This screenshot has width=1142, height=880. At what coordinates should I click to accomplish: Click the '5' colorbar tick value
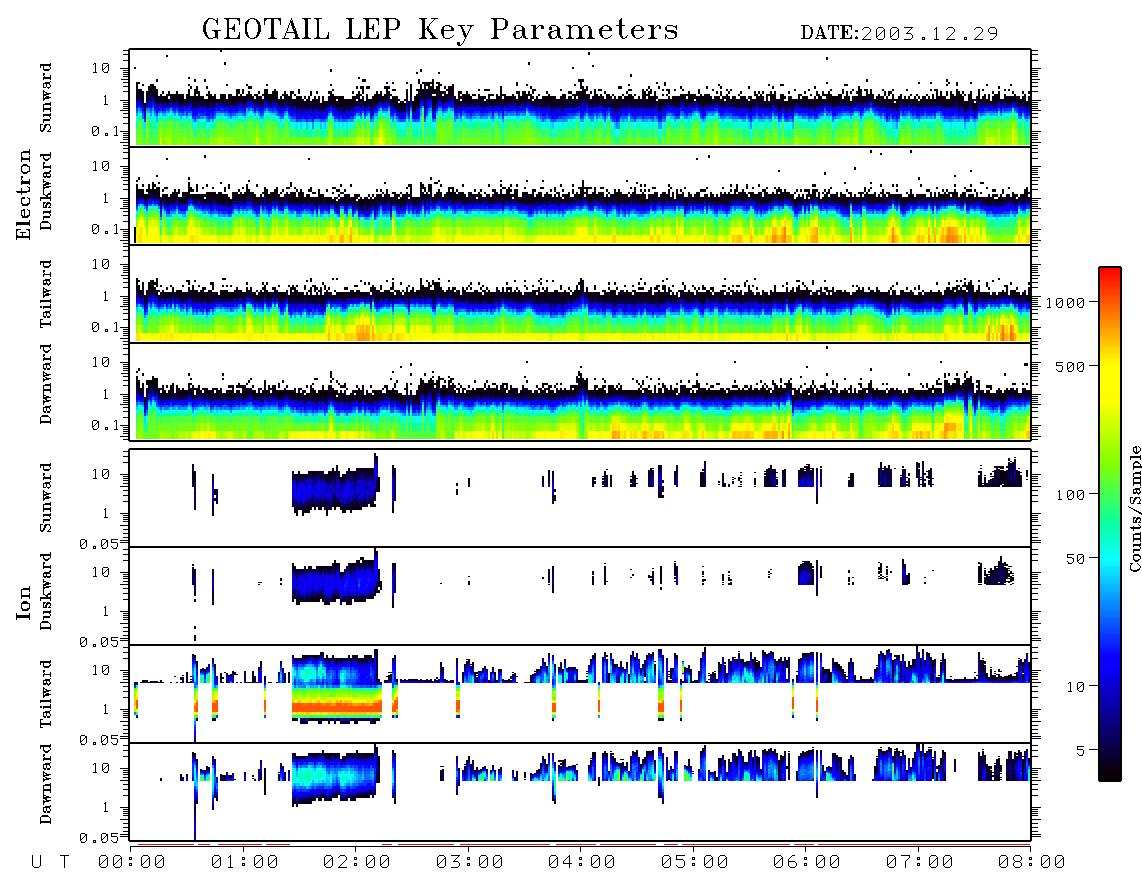tap(1081, 750)
